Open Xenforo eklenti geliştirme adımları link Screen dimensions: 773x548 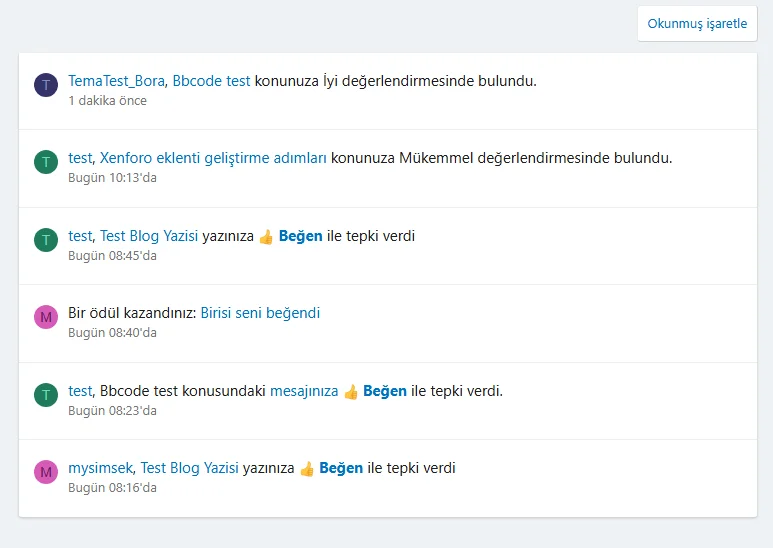[213, 158]
